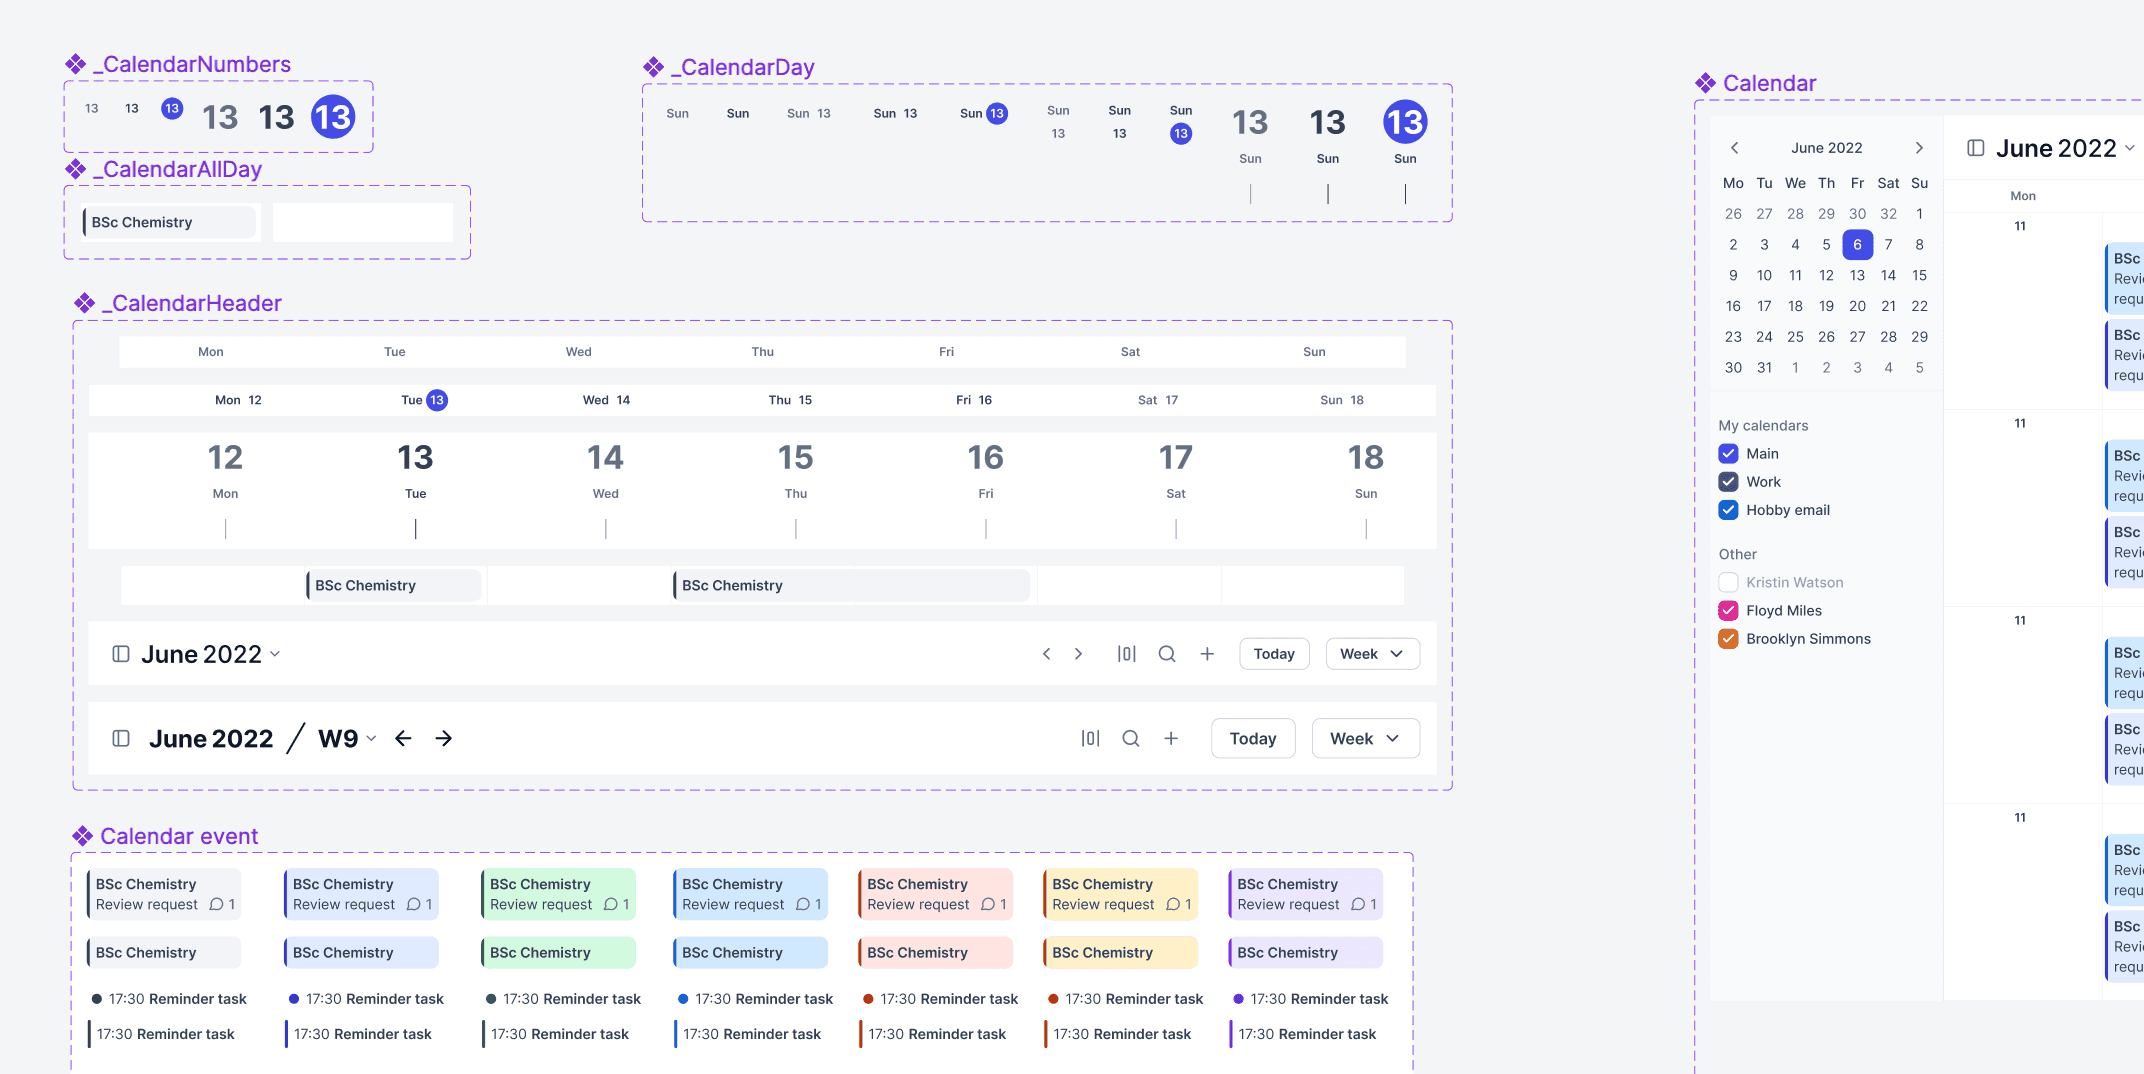
Task: Toggle the Work calendar checkbox
Action: [x=1728, y=482]
